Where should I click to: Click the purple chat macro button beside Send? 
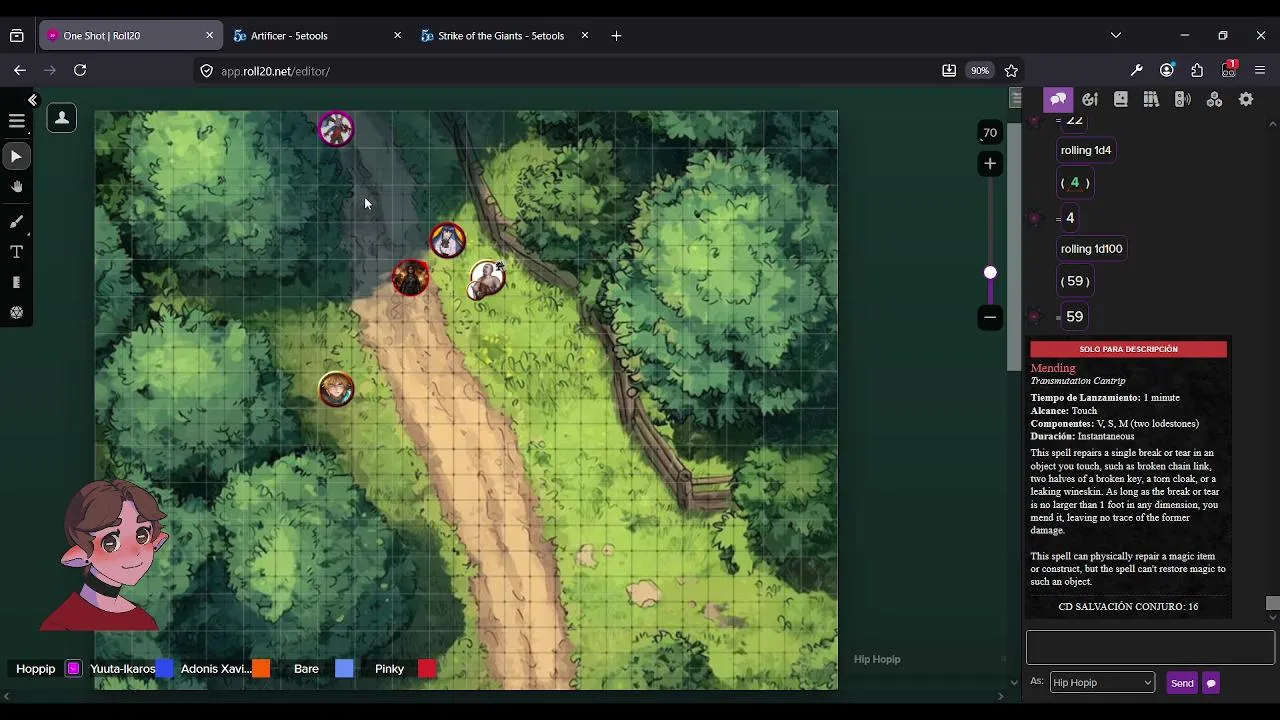(1211, 683)
